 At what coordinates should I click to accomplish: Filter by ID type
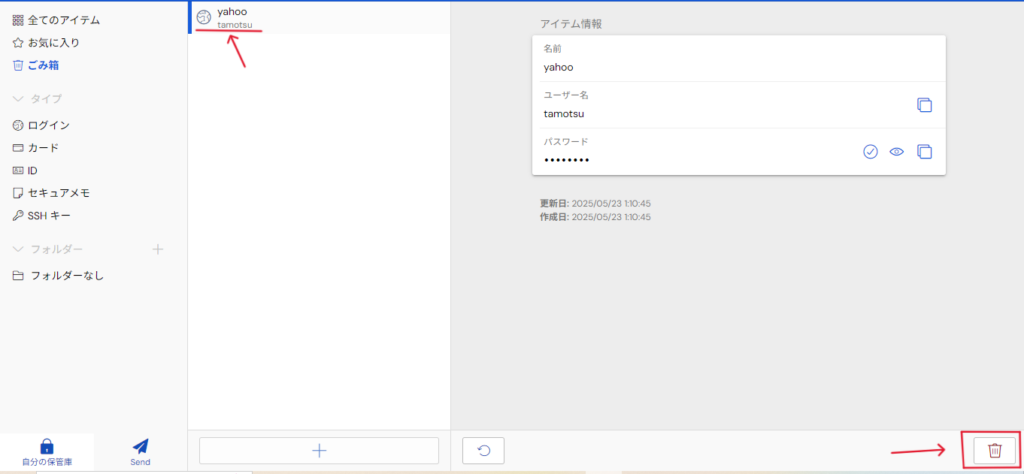pyautogui.click(x=25, y=170)
